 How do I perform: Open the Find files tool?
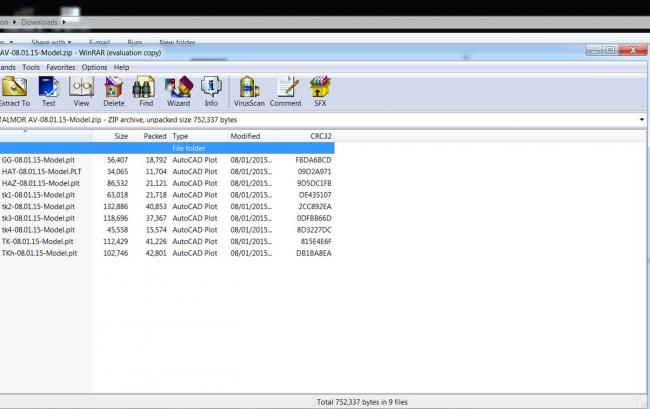click(x=146, y=90)
